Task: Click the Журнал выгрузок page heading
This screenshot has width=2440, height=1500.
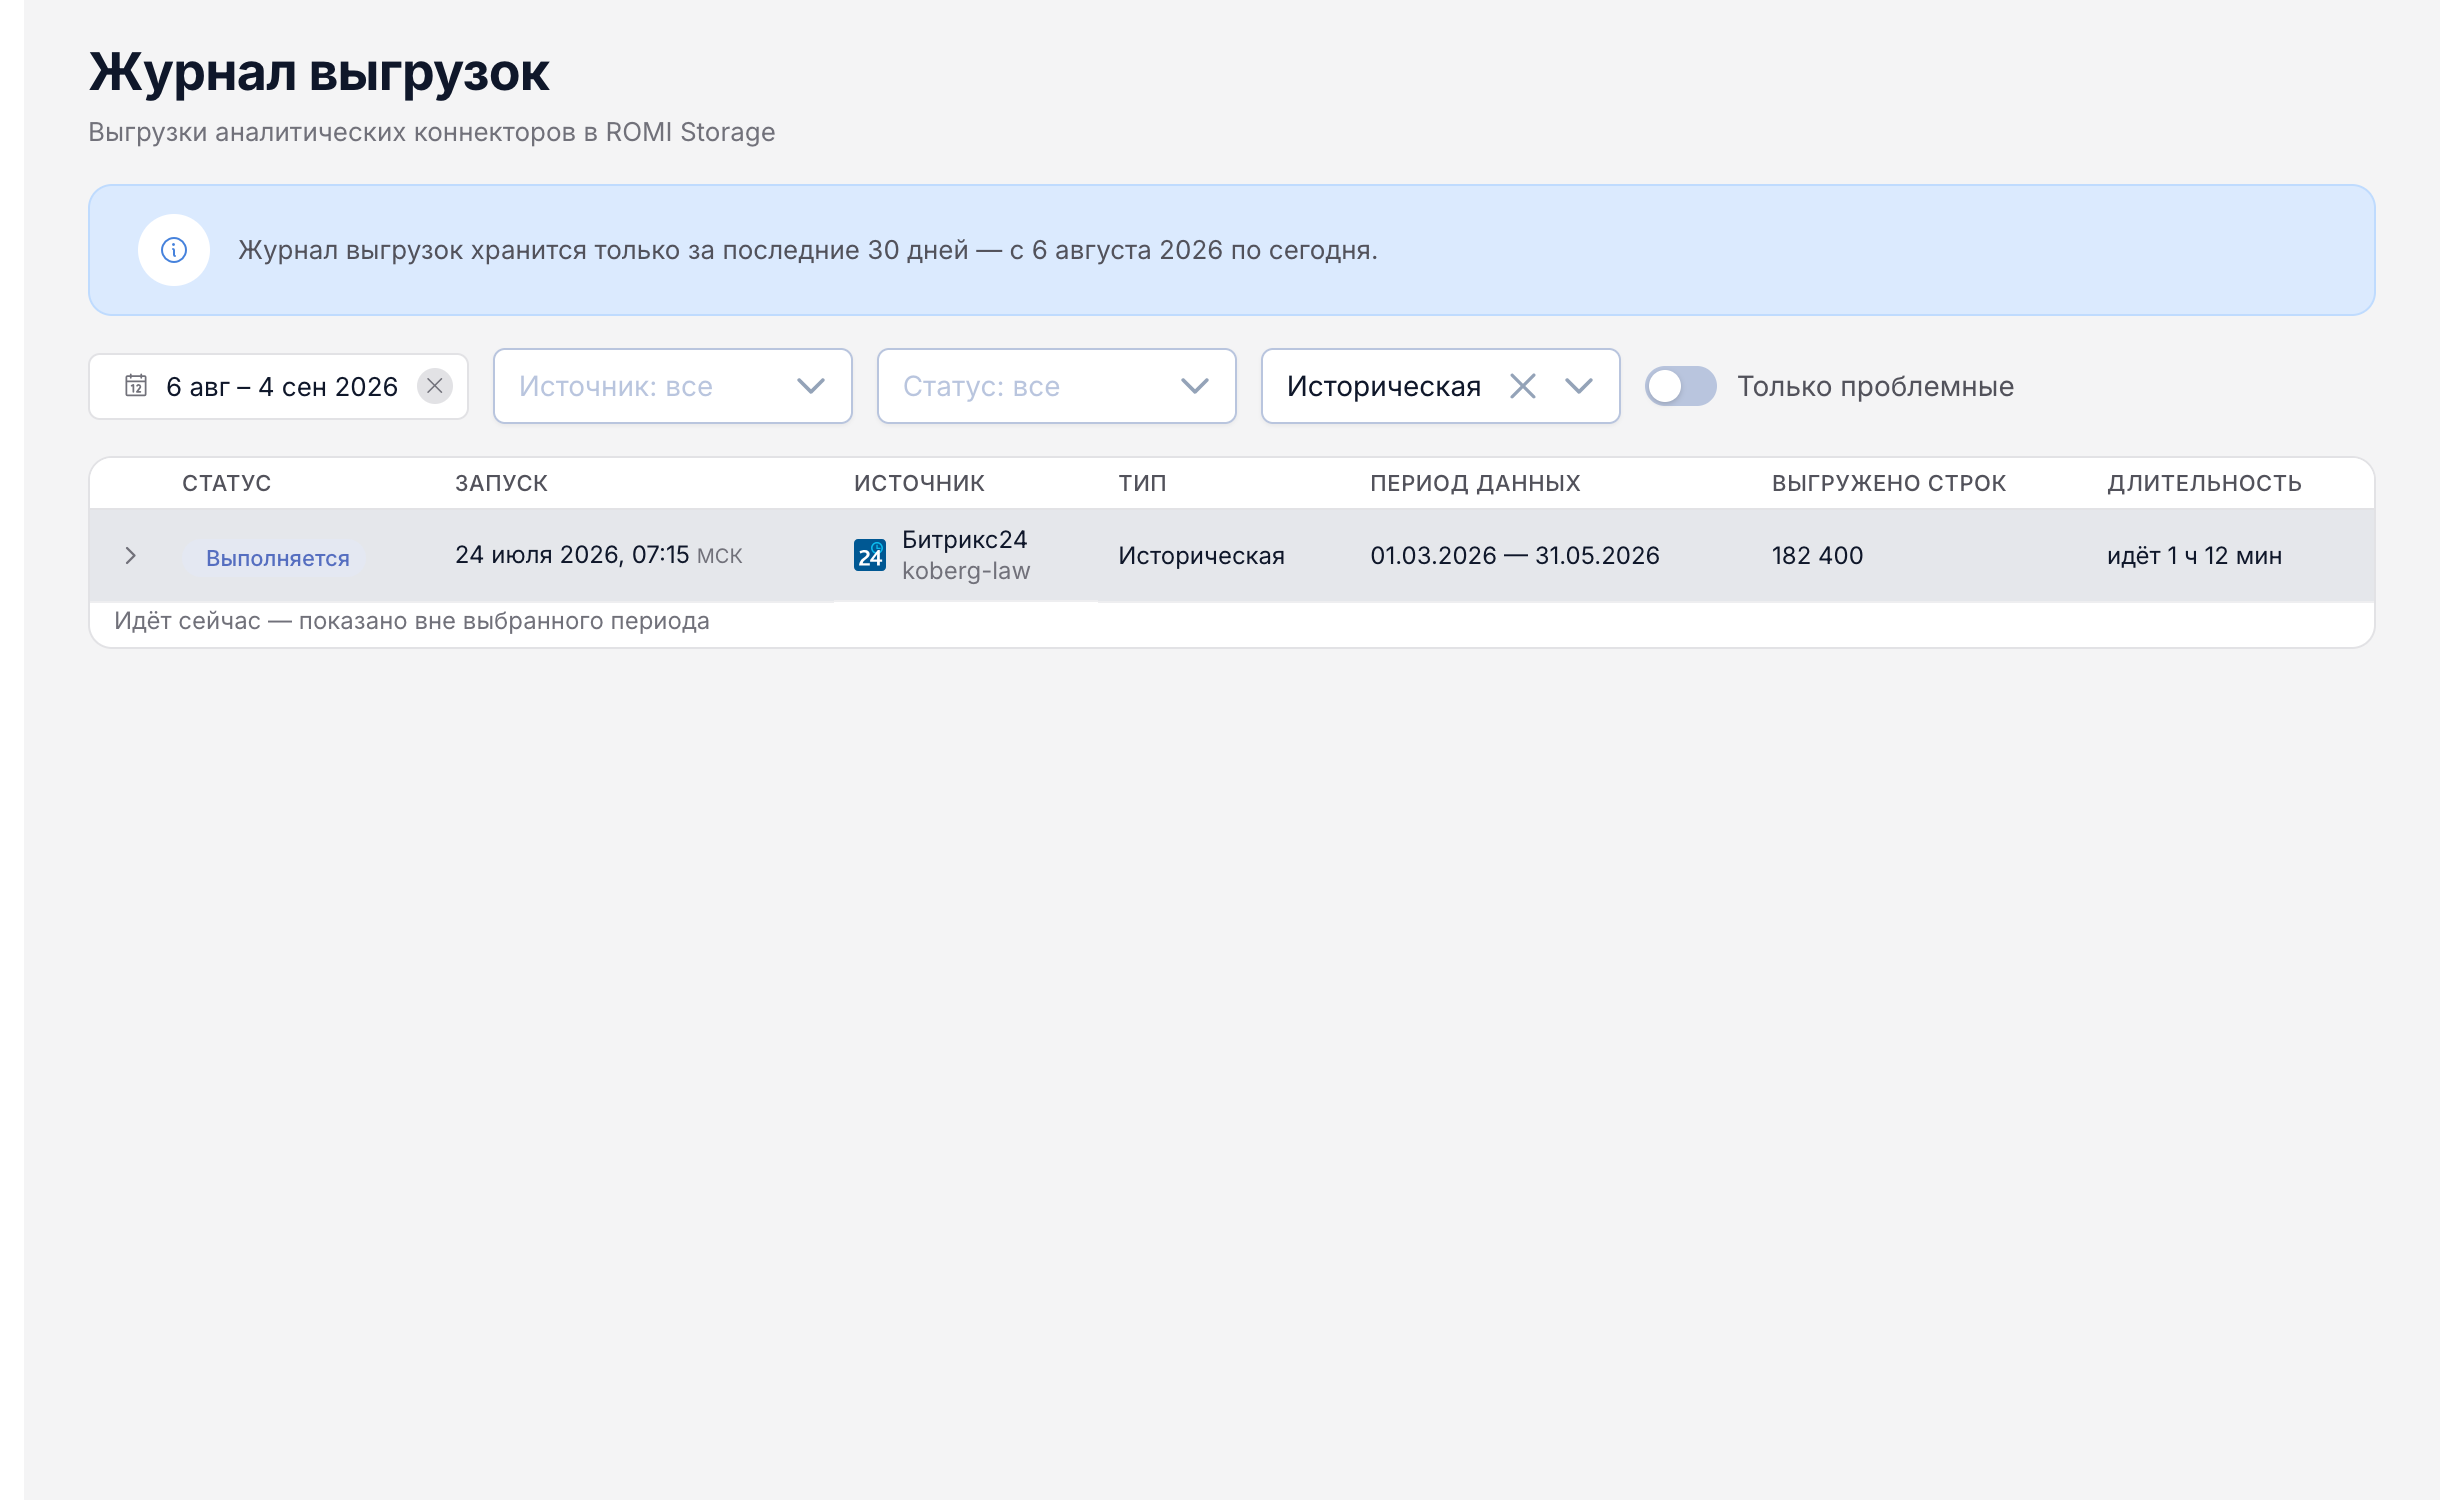Action: click(x=319, y=72)
